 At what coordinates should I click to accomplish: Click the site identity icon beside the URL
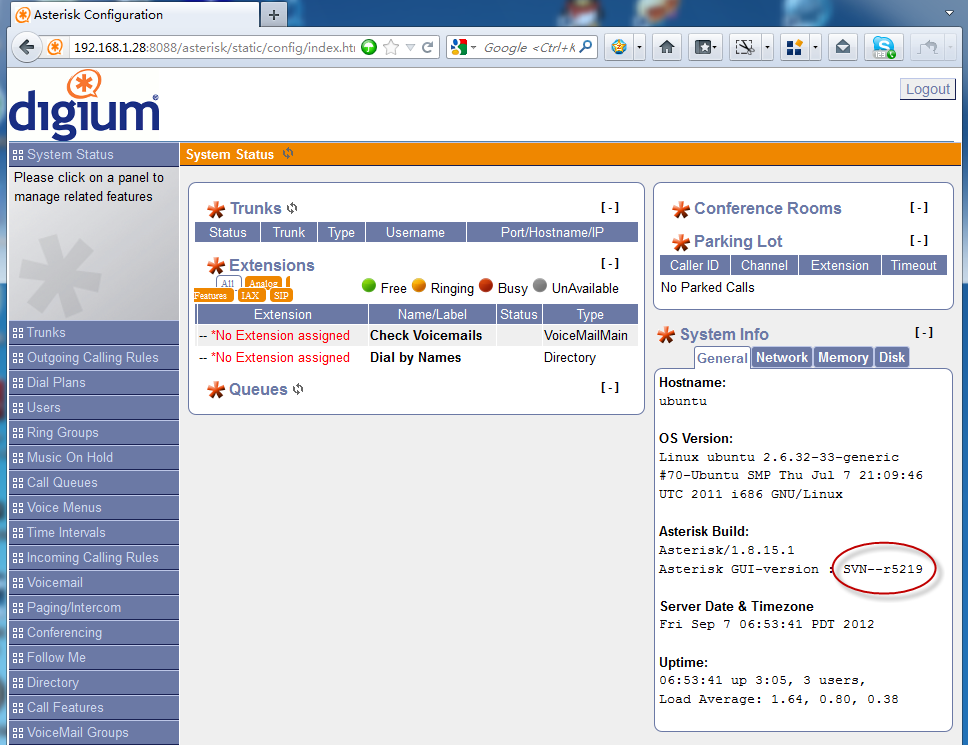(x=56, y=47)
